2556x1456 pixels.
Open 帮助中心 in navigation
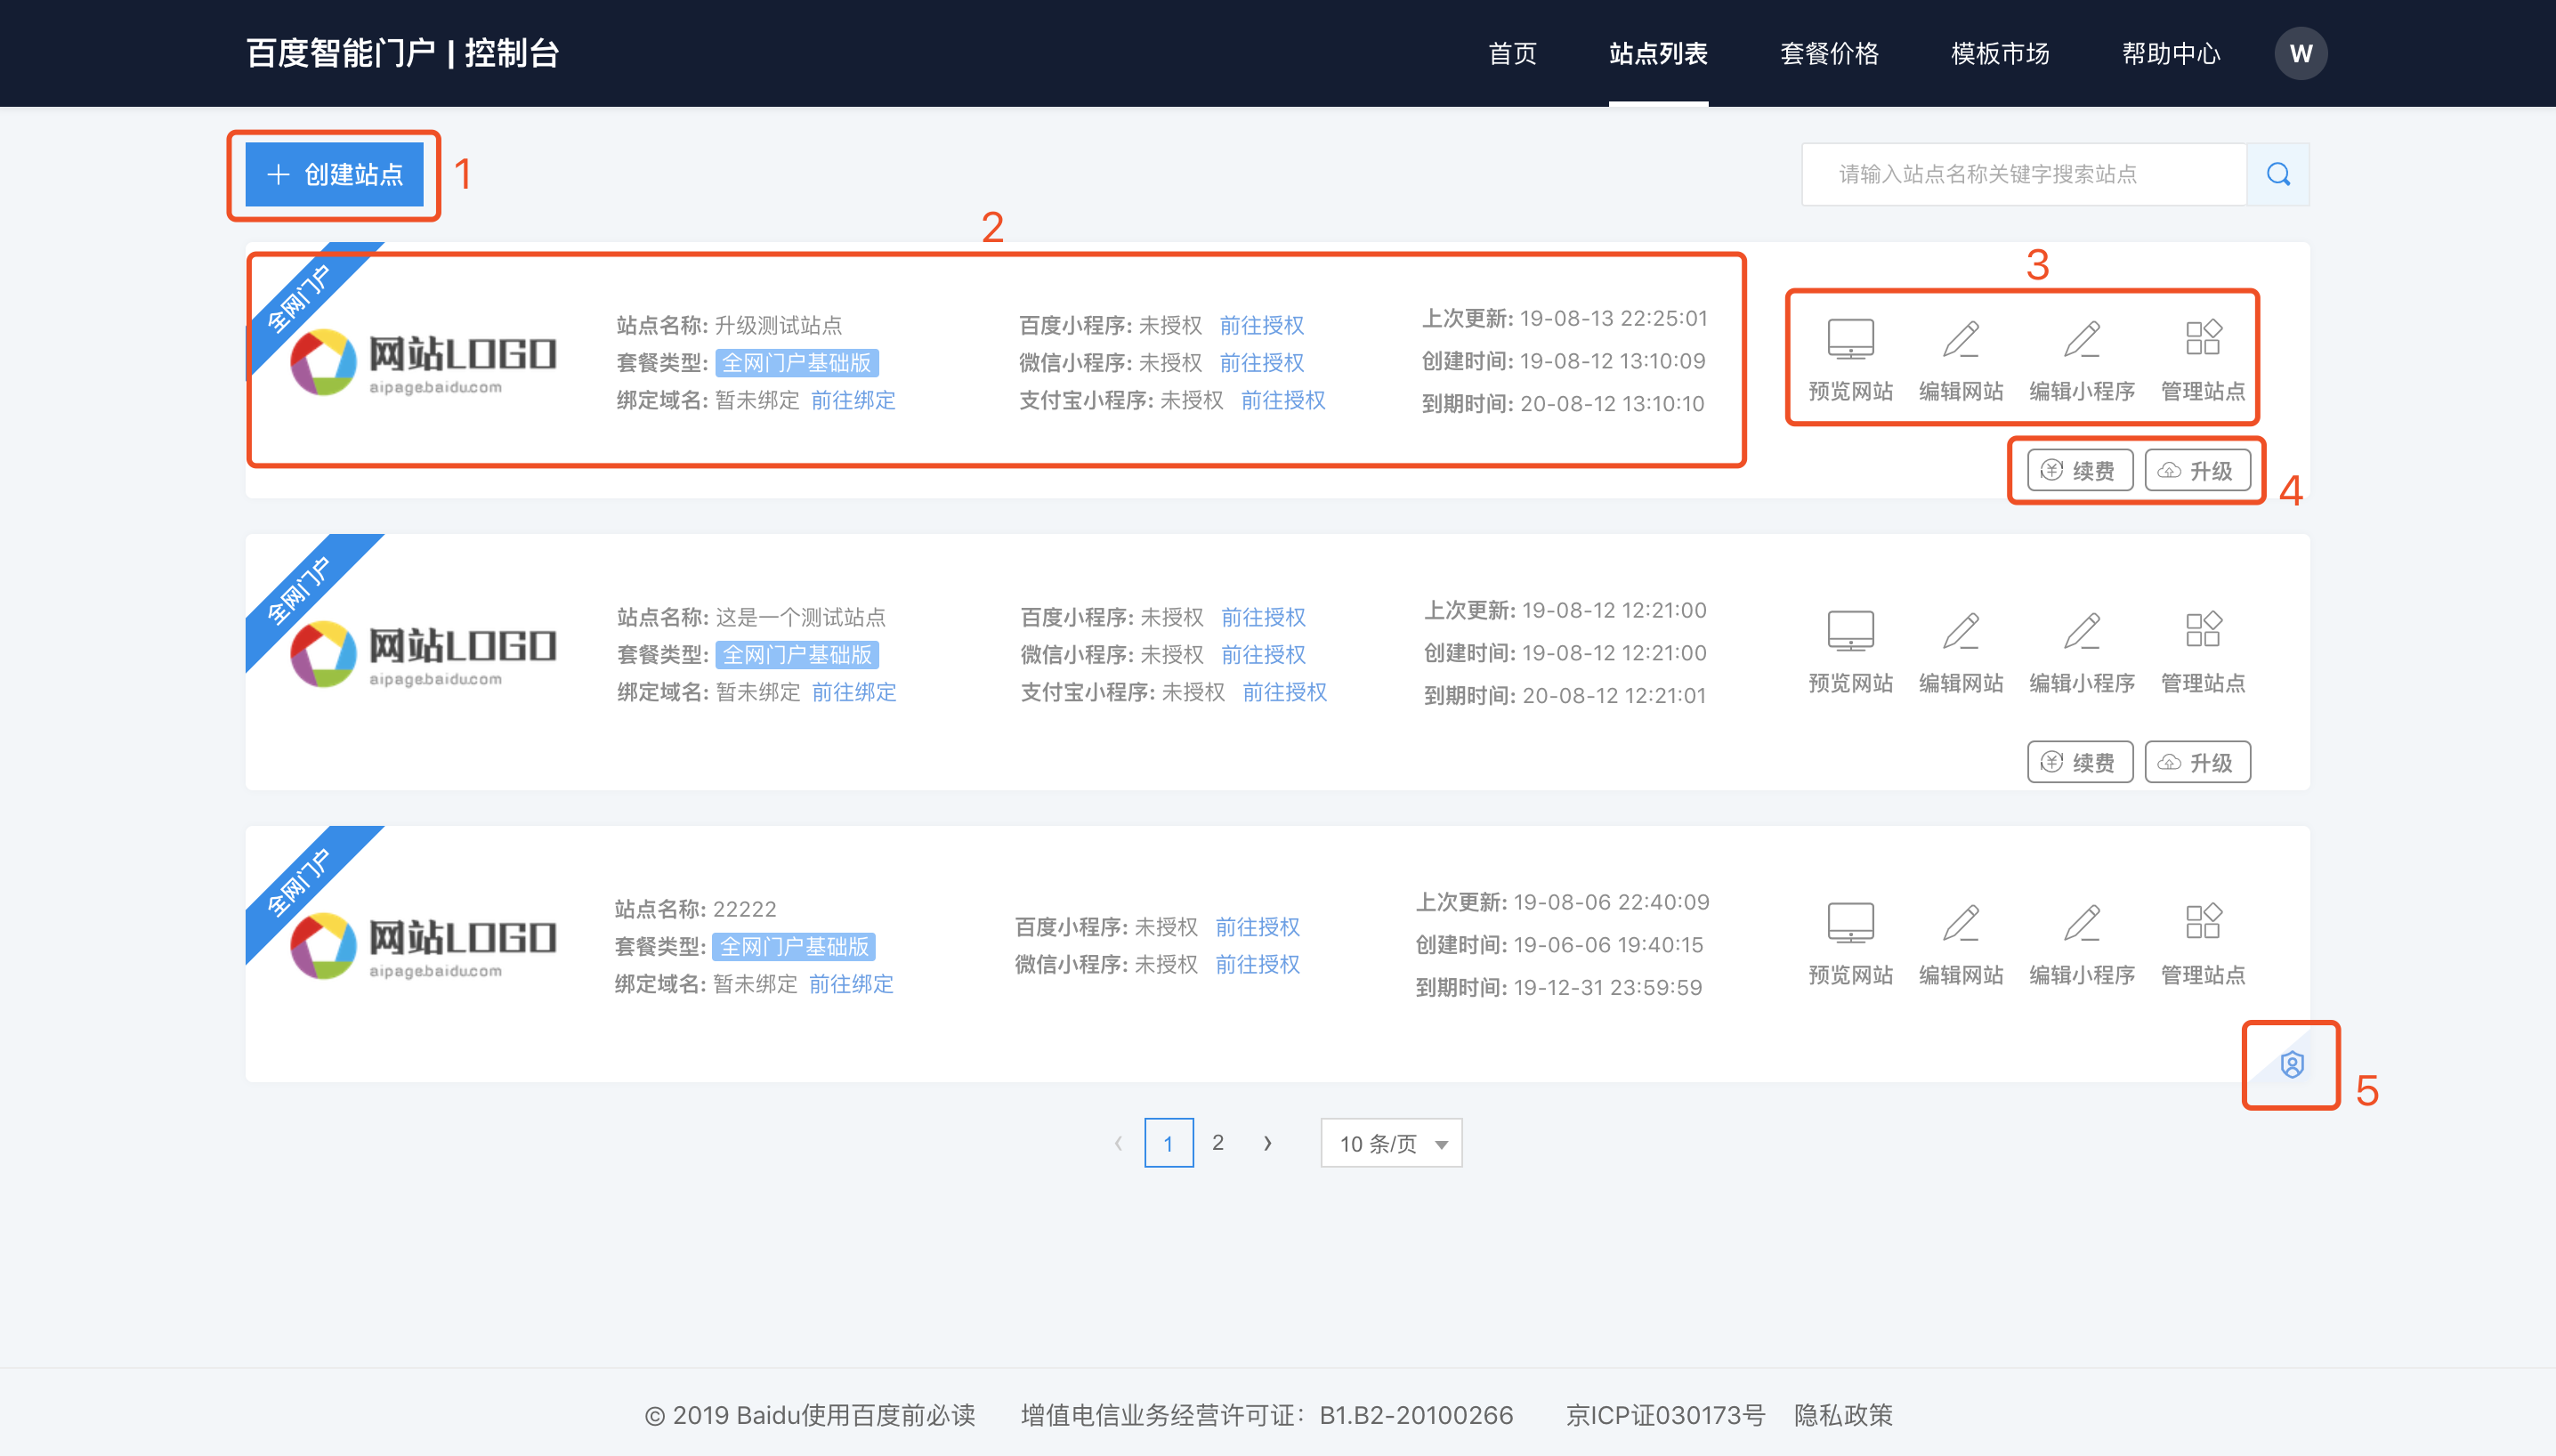coord(2171,54)
